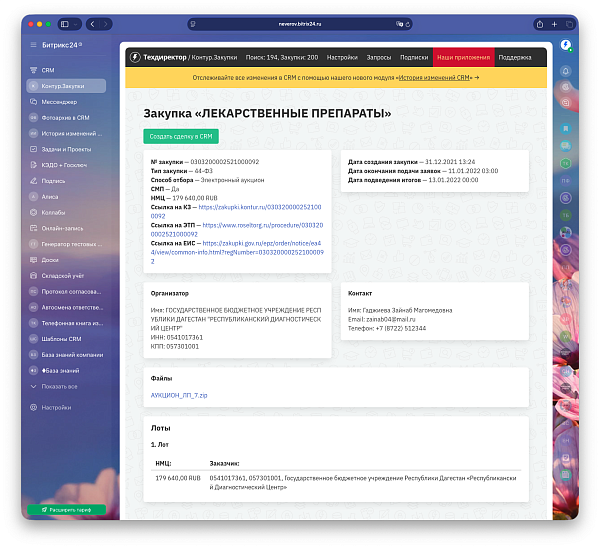Screen dimensions: 600x548
Task: Open the История изменений CRM banner link
Action: pyautogui.click(x=434, y=78)
